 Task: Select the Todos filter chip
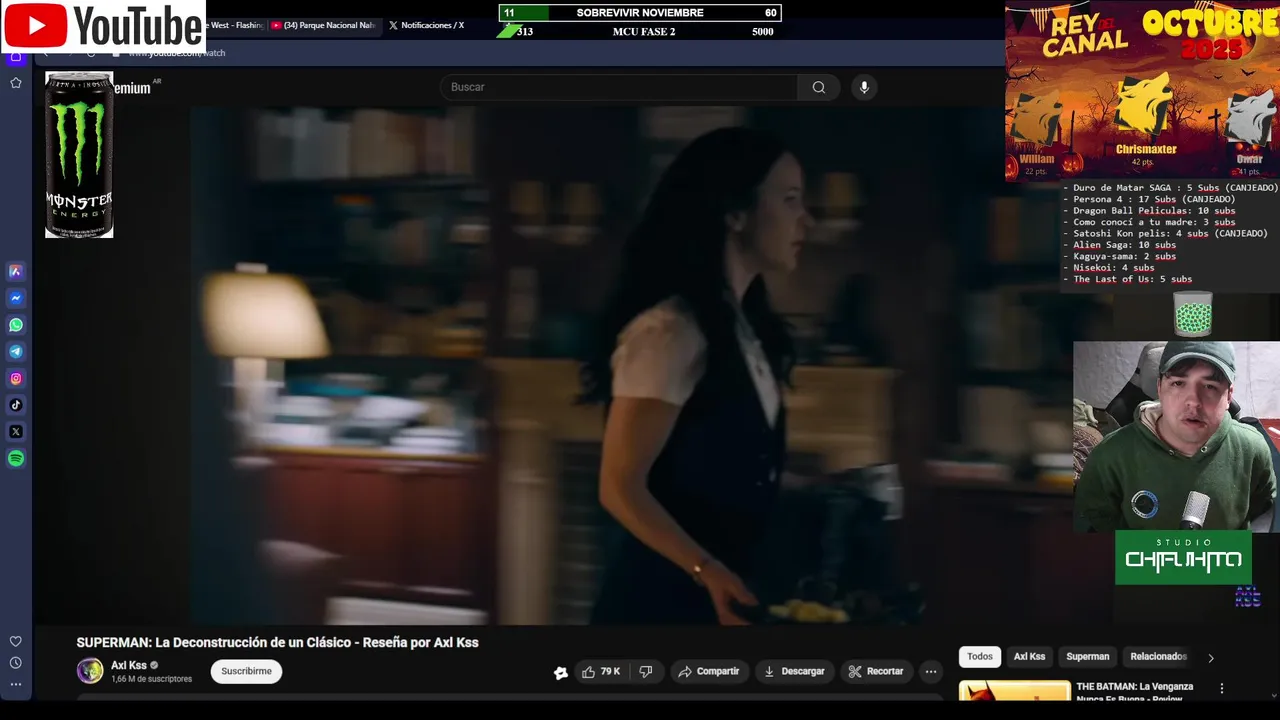point(980,656)
